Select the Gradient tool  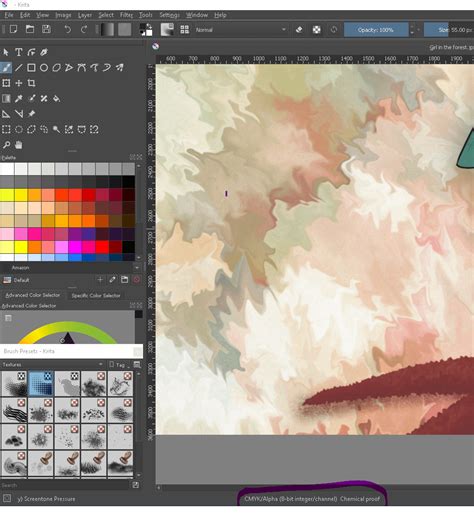(x=6, y=98)
